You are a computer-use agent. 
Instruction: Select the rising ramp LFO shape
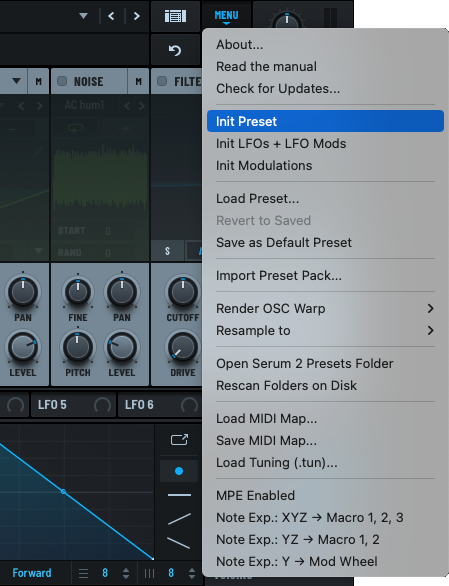[179, 519]
